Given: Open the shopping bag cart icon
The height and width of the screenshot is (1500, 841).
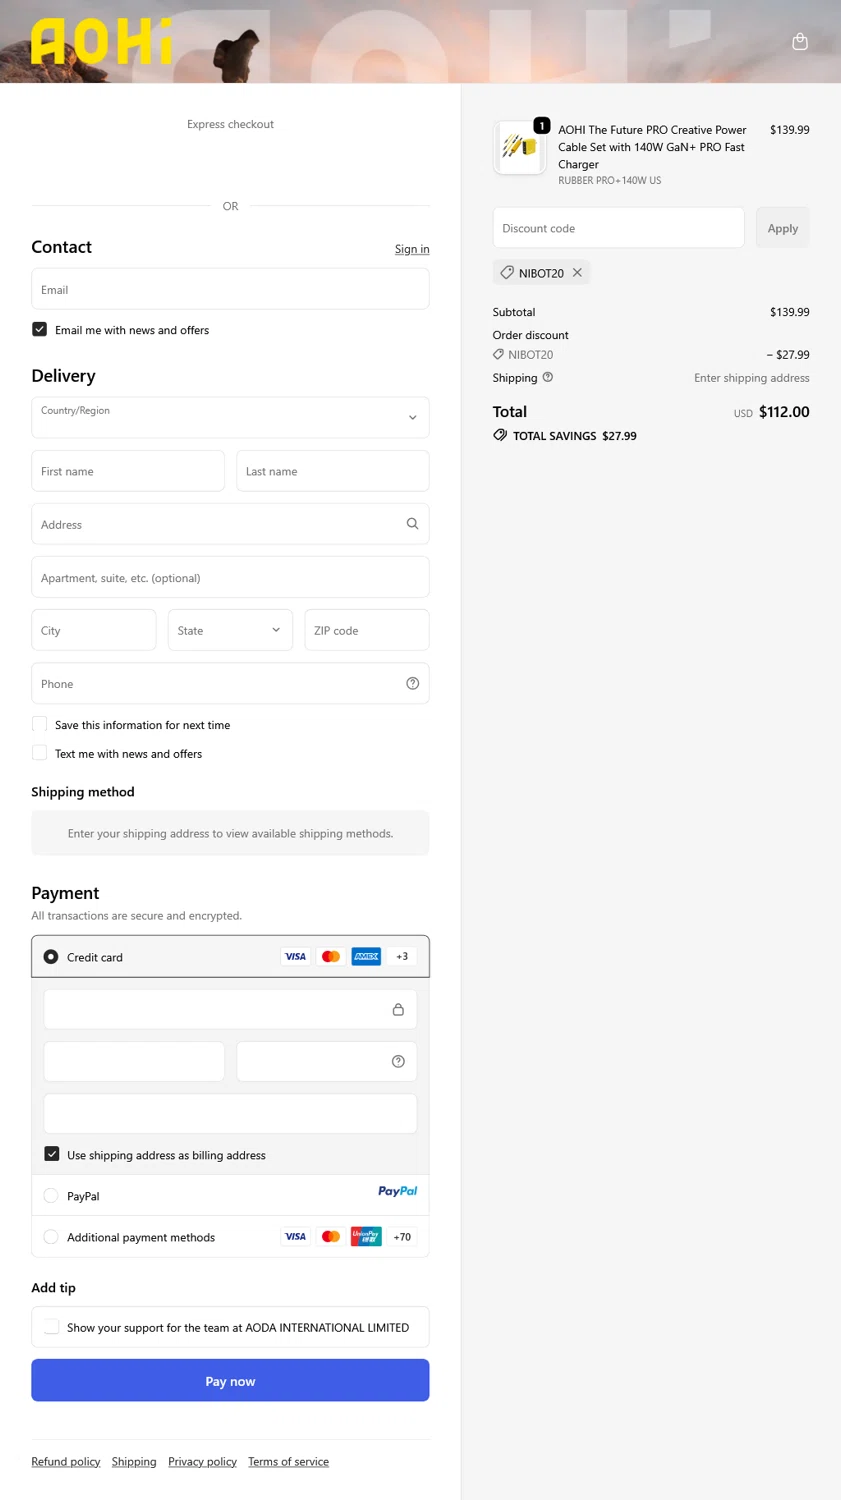Looking at the screenshot, I should (x=799, y=41).
